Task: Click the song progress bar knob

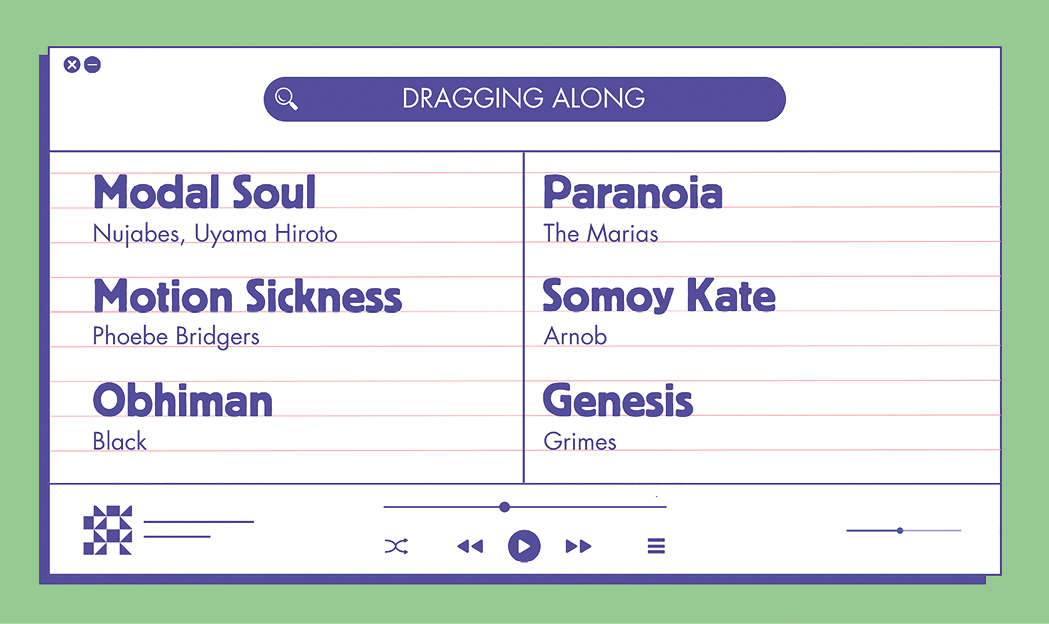Action: point(504,507)
